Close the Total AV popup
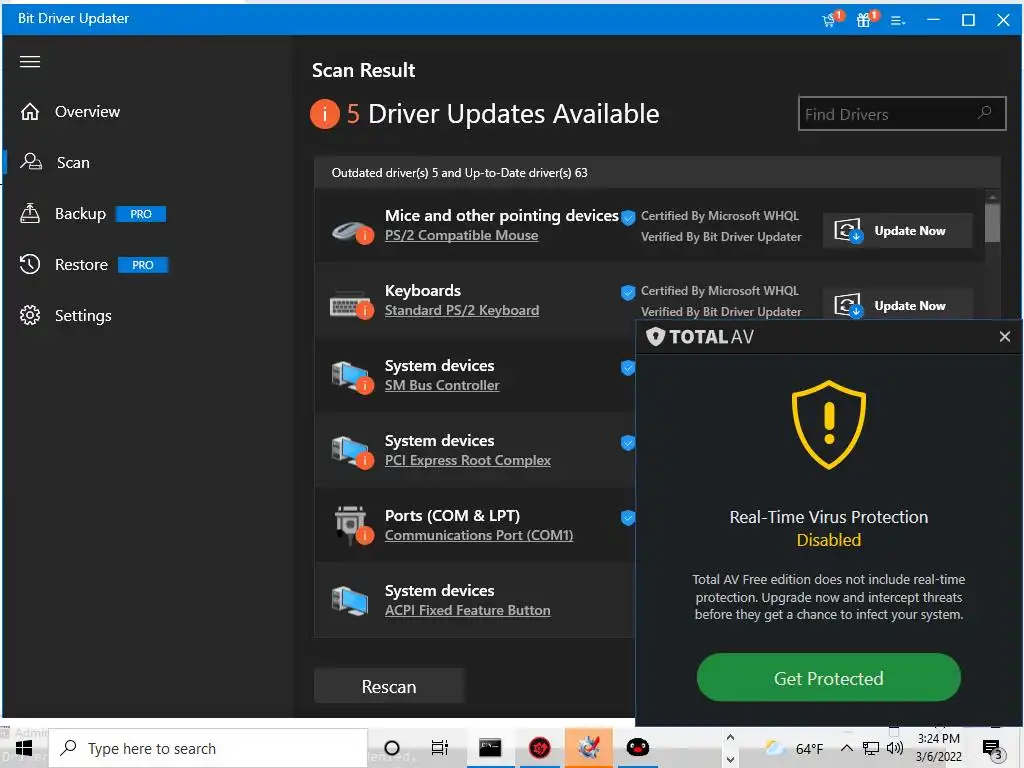 [x=1004, y=336]
